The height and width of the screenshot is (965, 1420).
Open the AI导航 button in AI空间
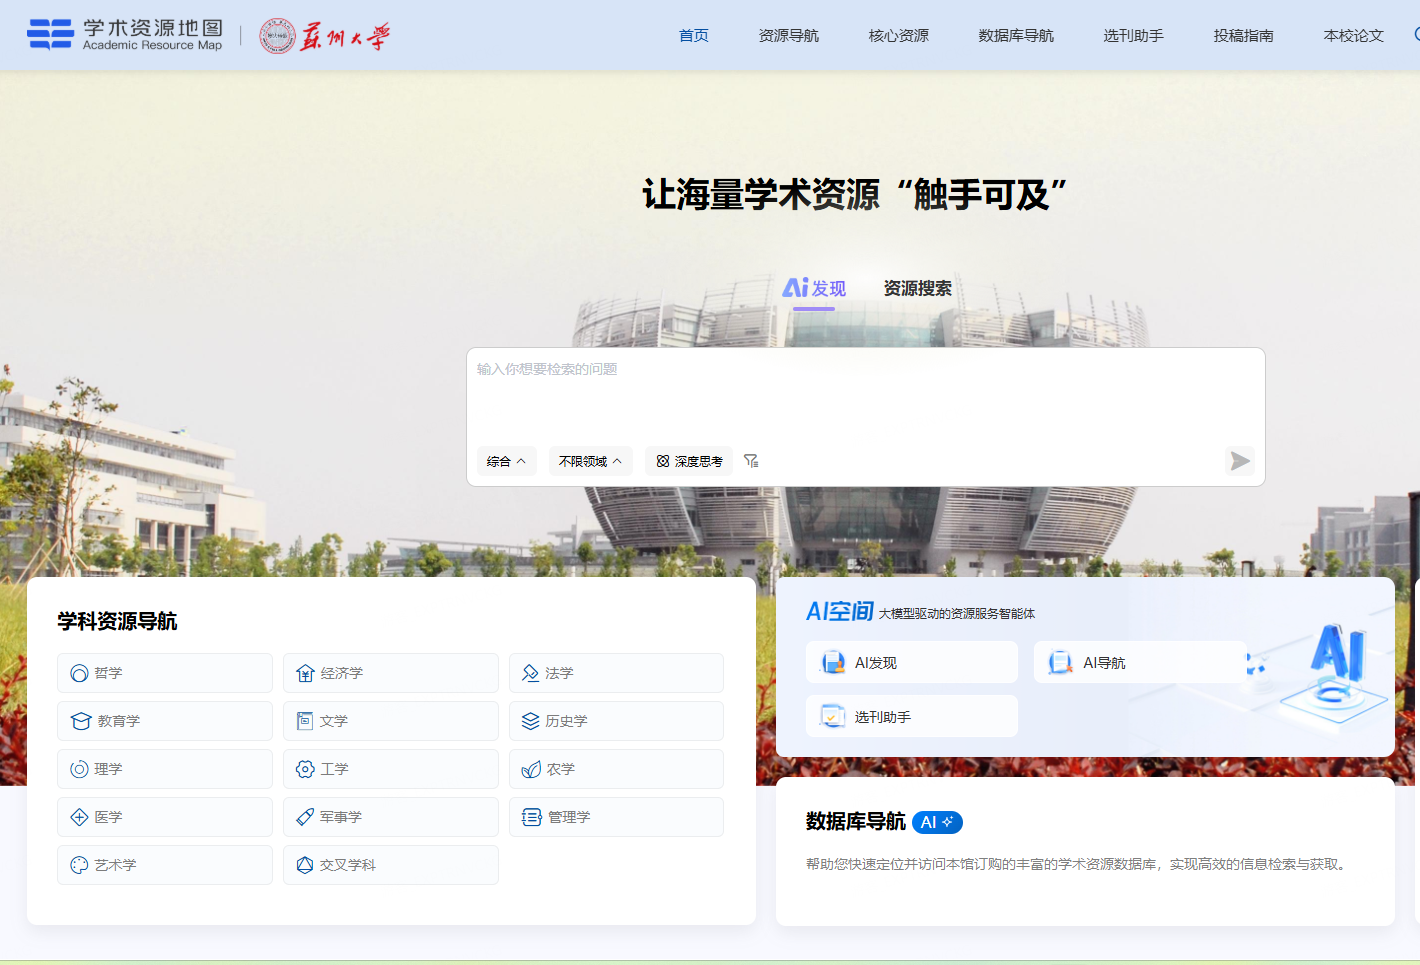(x=1139, y=663)
